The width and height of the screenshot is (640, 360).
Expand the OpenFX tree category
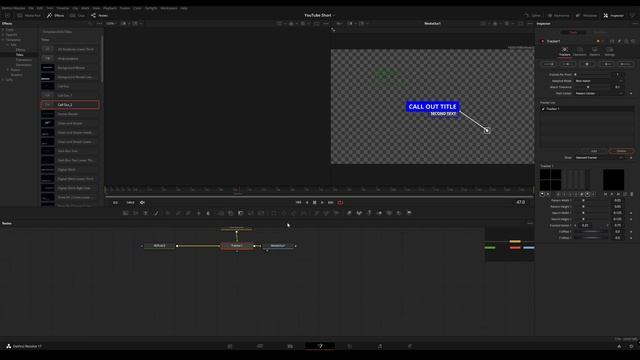coord(3,35)
